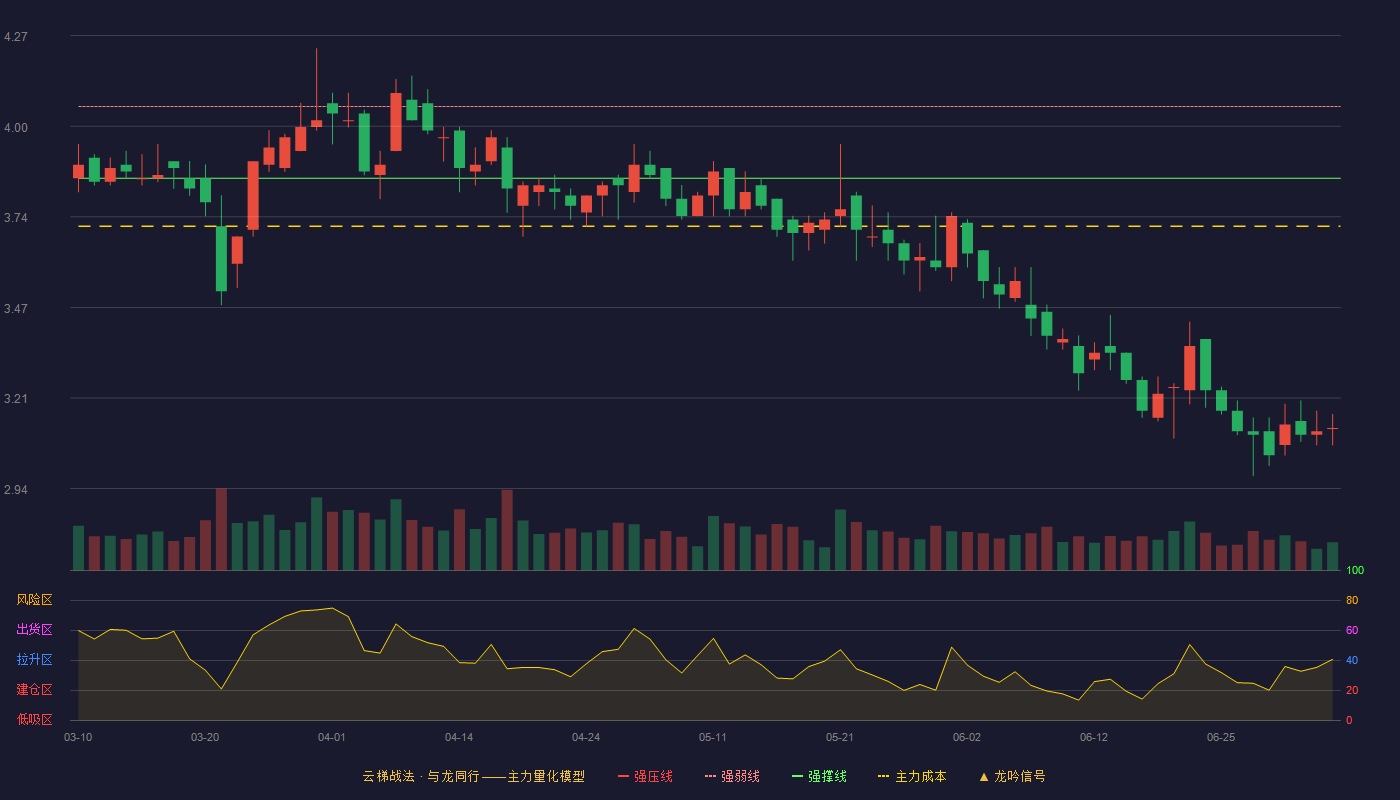Click the red 0 indicator scale value

1349,720
